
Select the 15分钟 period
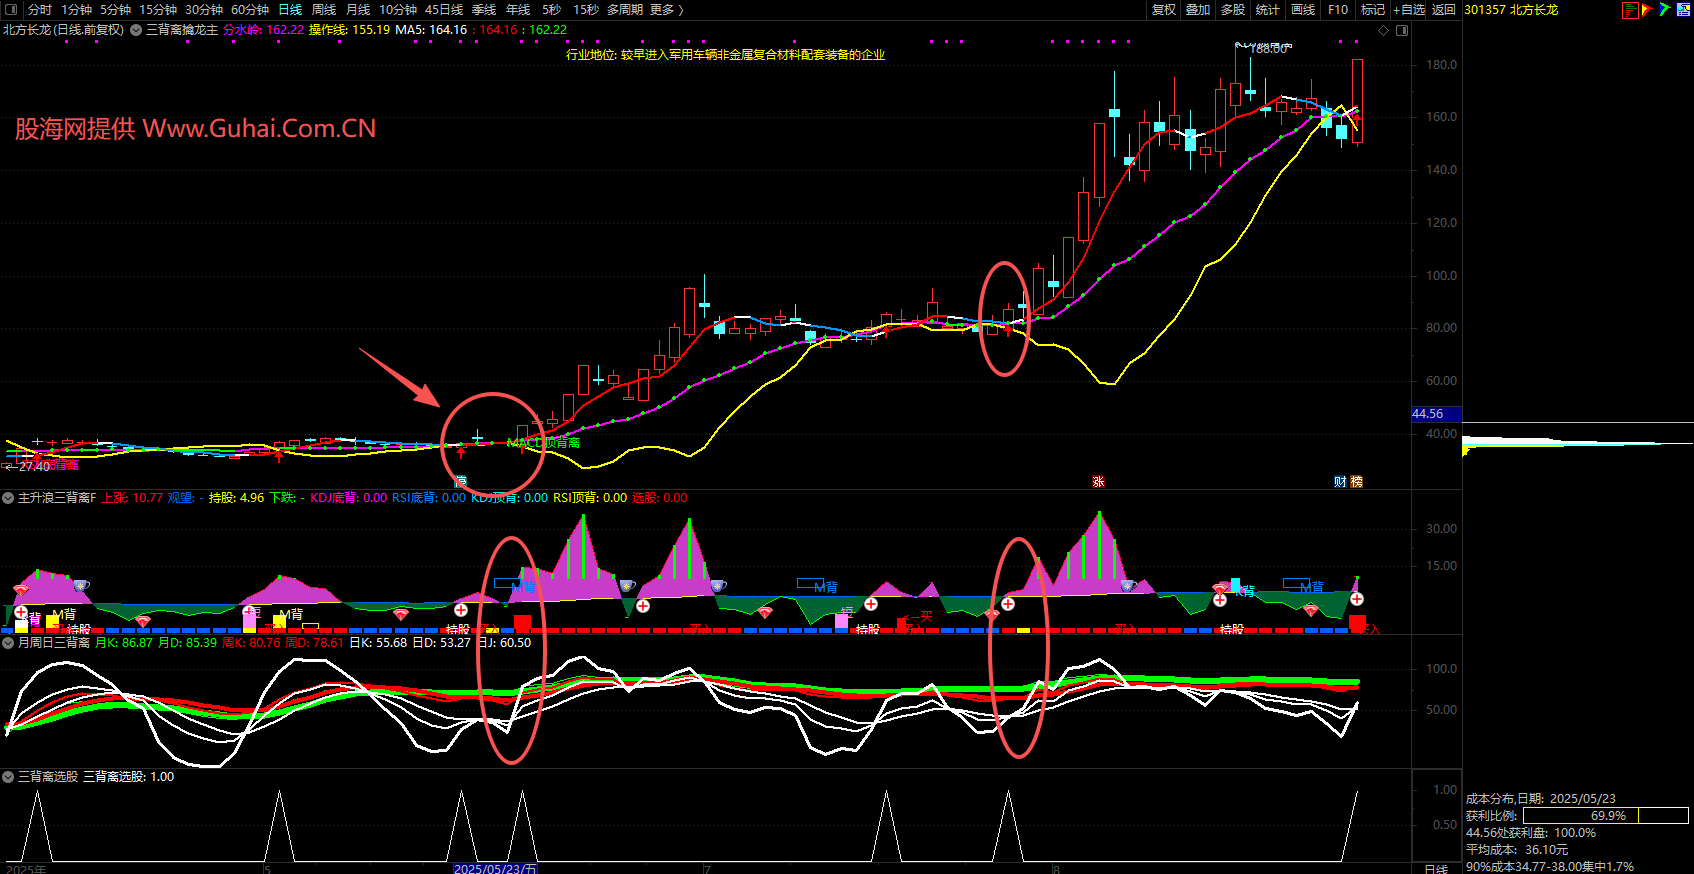[158, 9]
